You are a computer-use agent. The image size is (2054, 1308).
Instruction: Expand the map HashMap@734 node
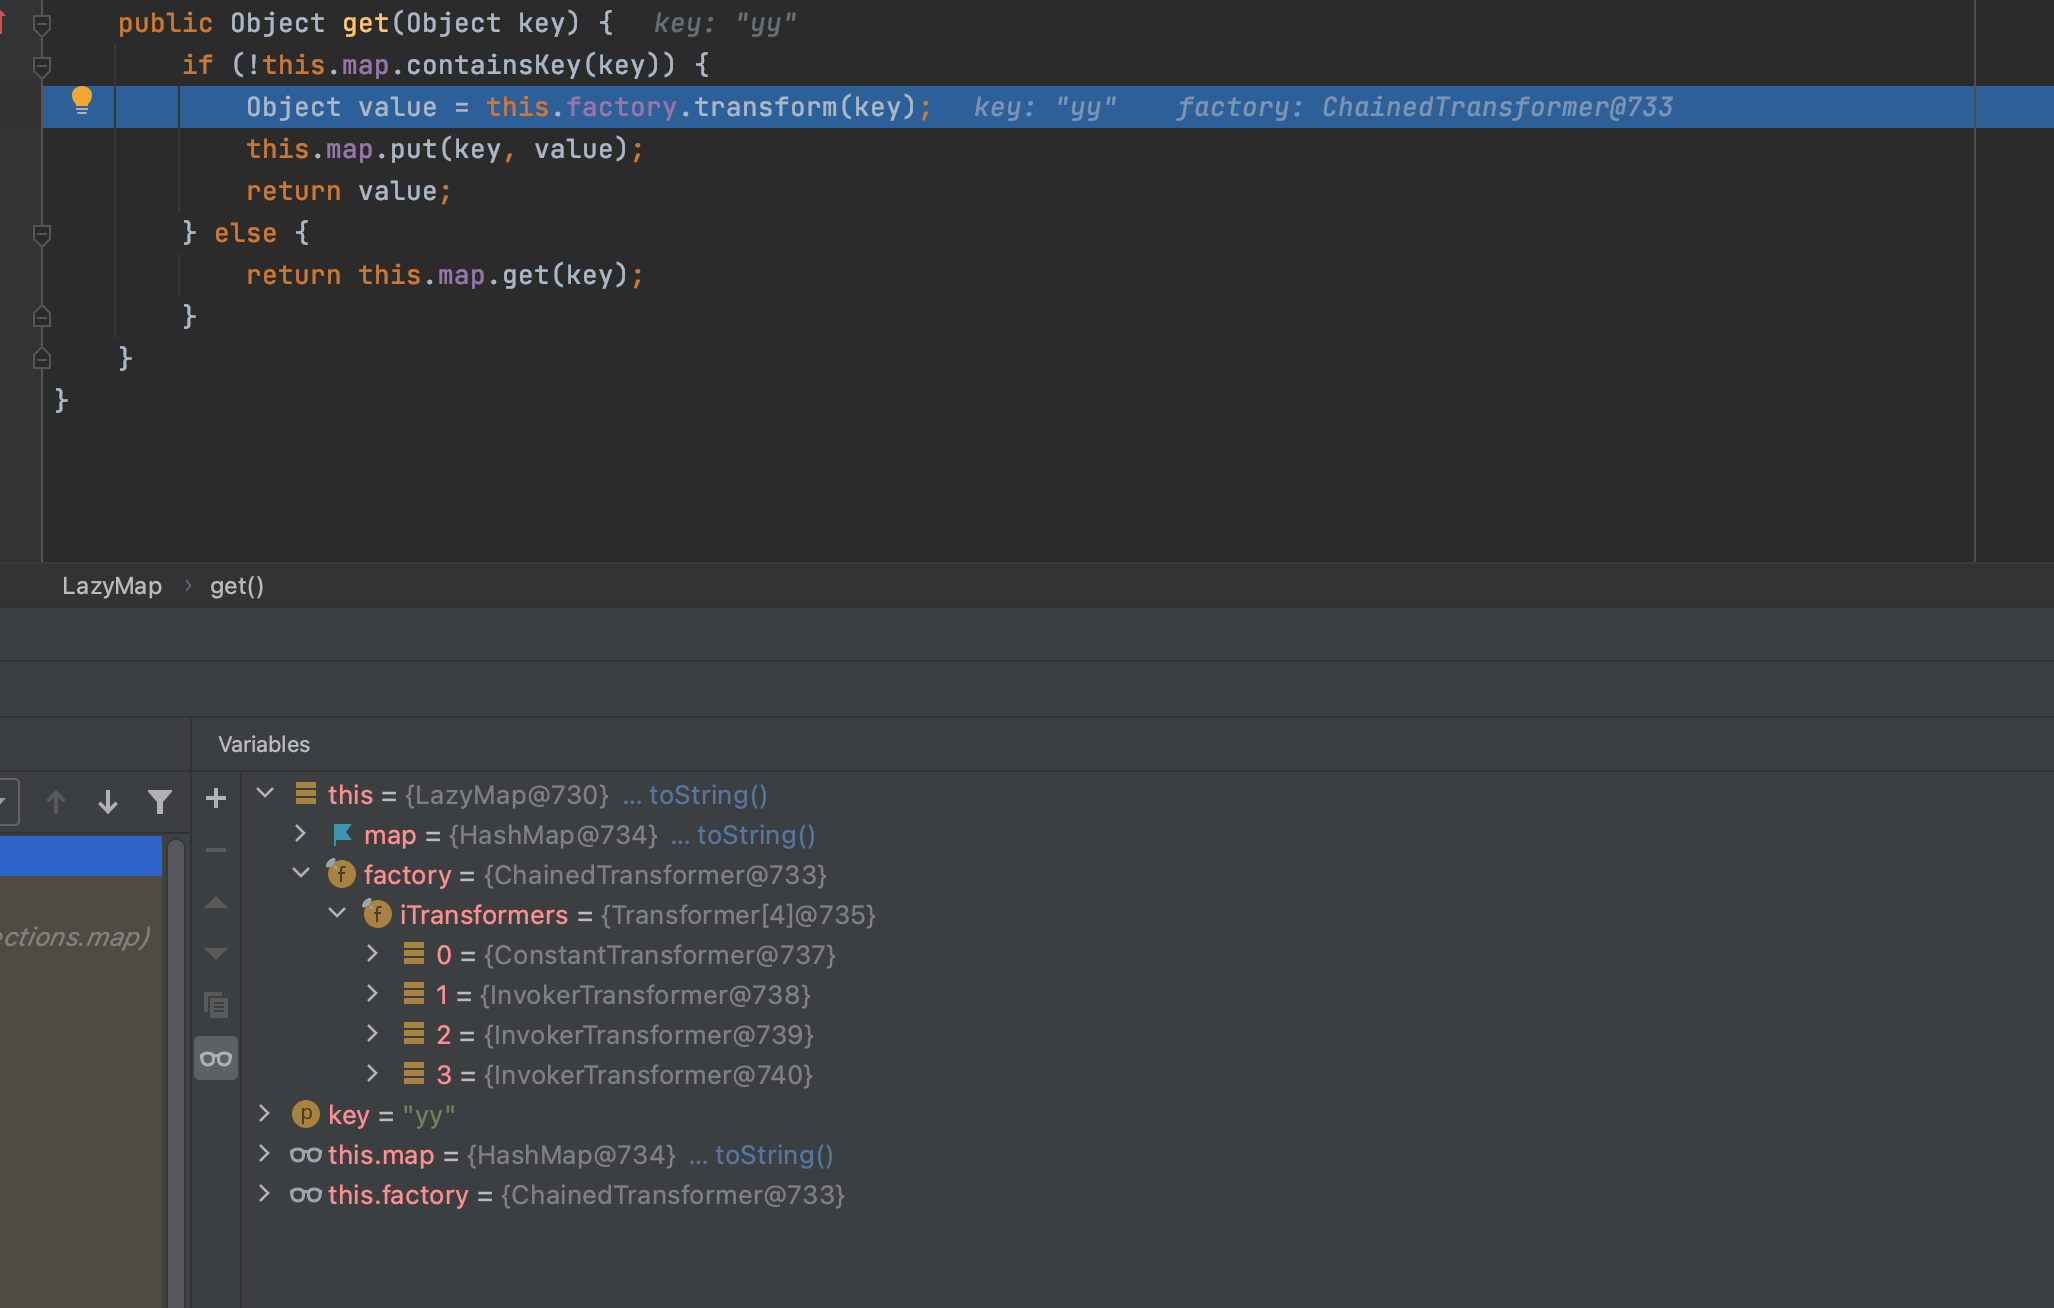[300, 833]
